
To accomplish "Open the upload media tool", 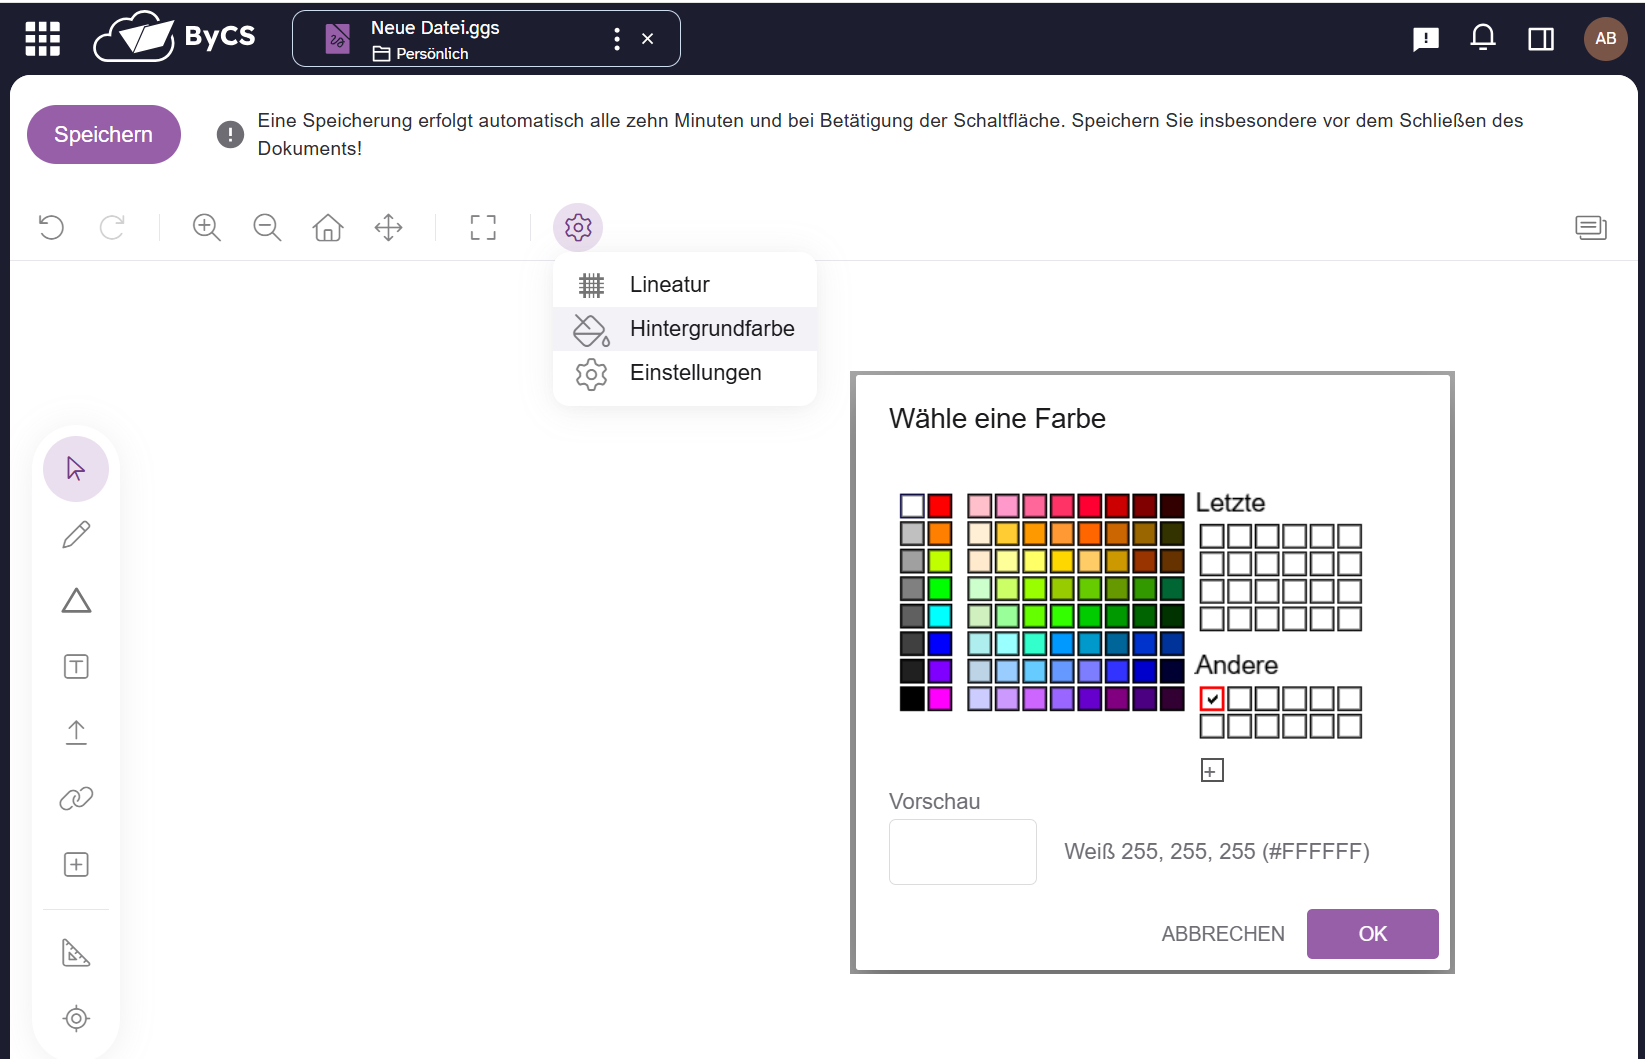I will [x=76, y=732].
